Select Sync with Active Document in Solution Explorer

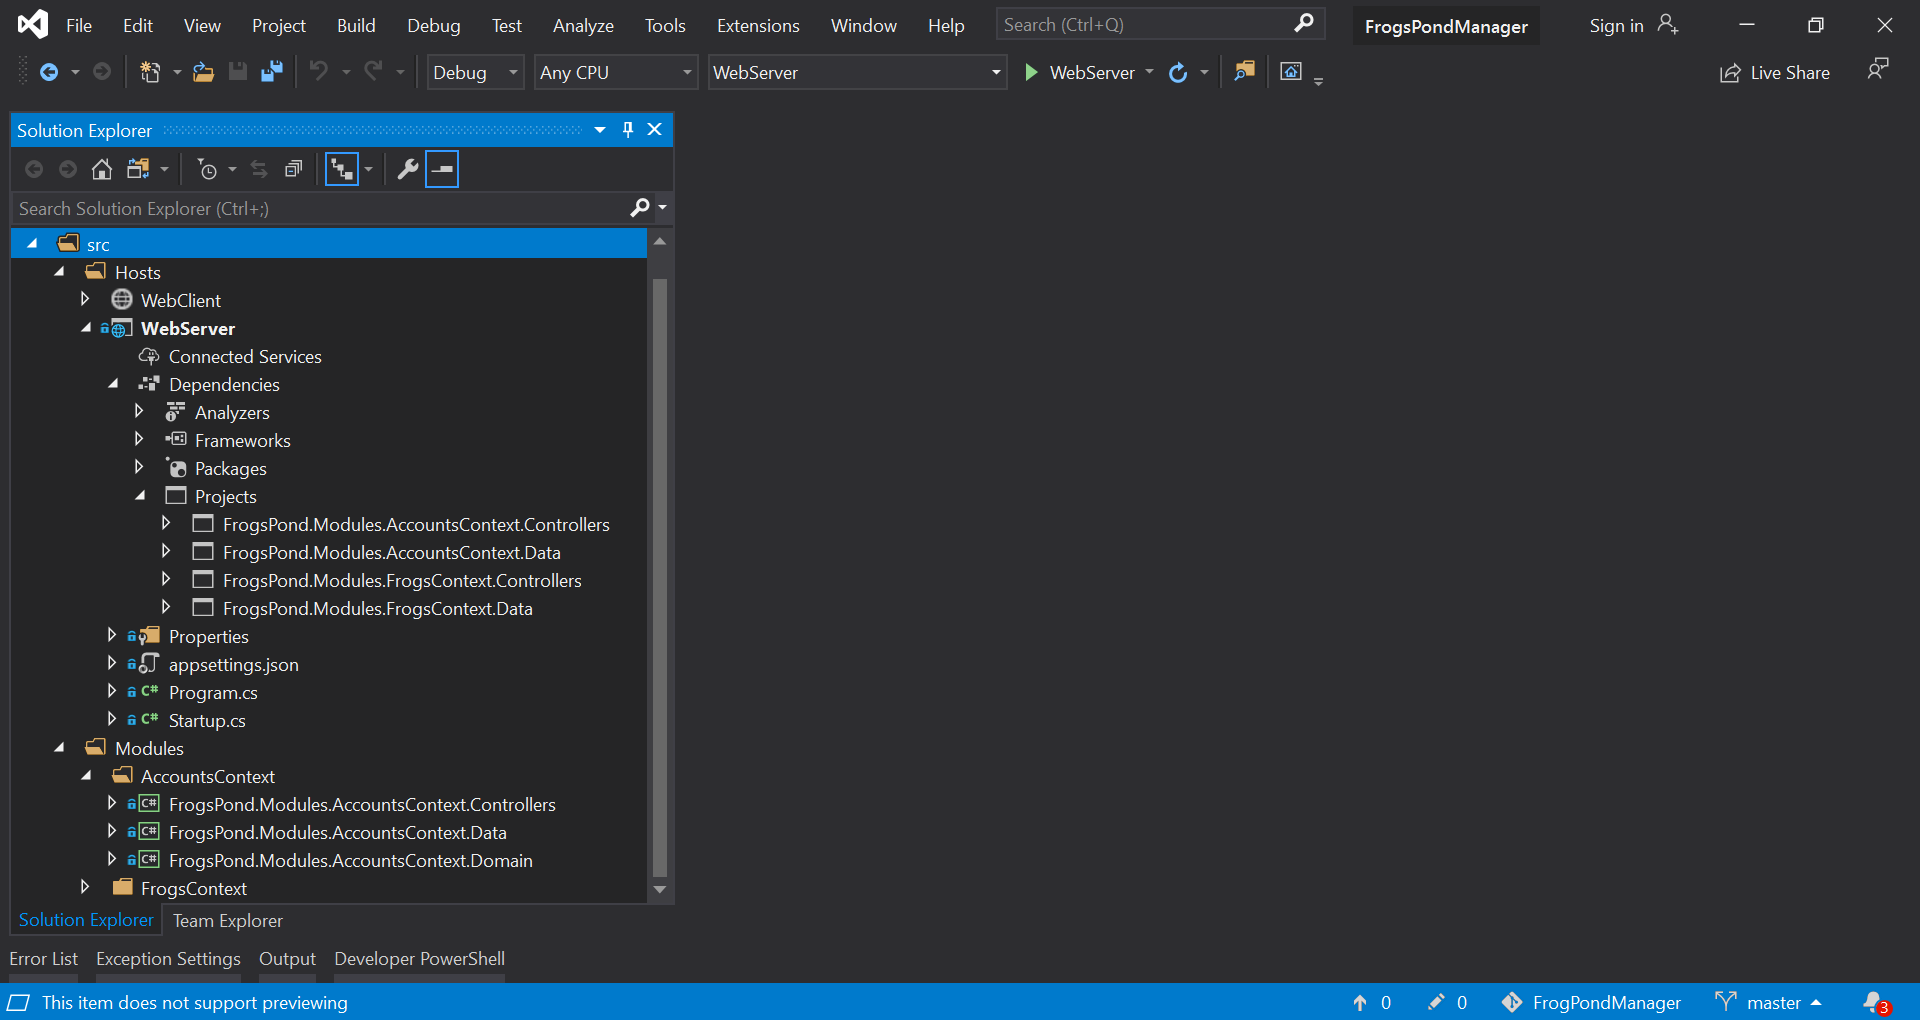[258, 169]
